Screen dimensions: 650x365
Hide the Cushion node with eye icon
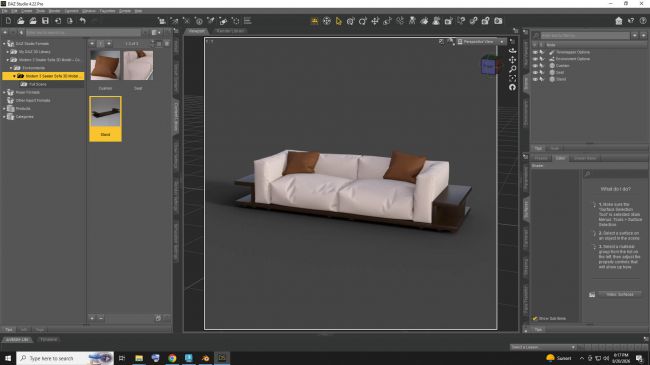click(535, 66)
